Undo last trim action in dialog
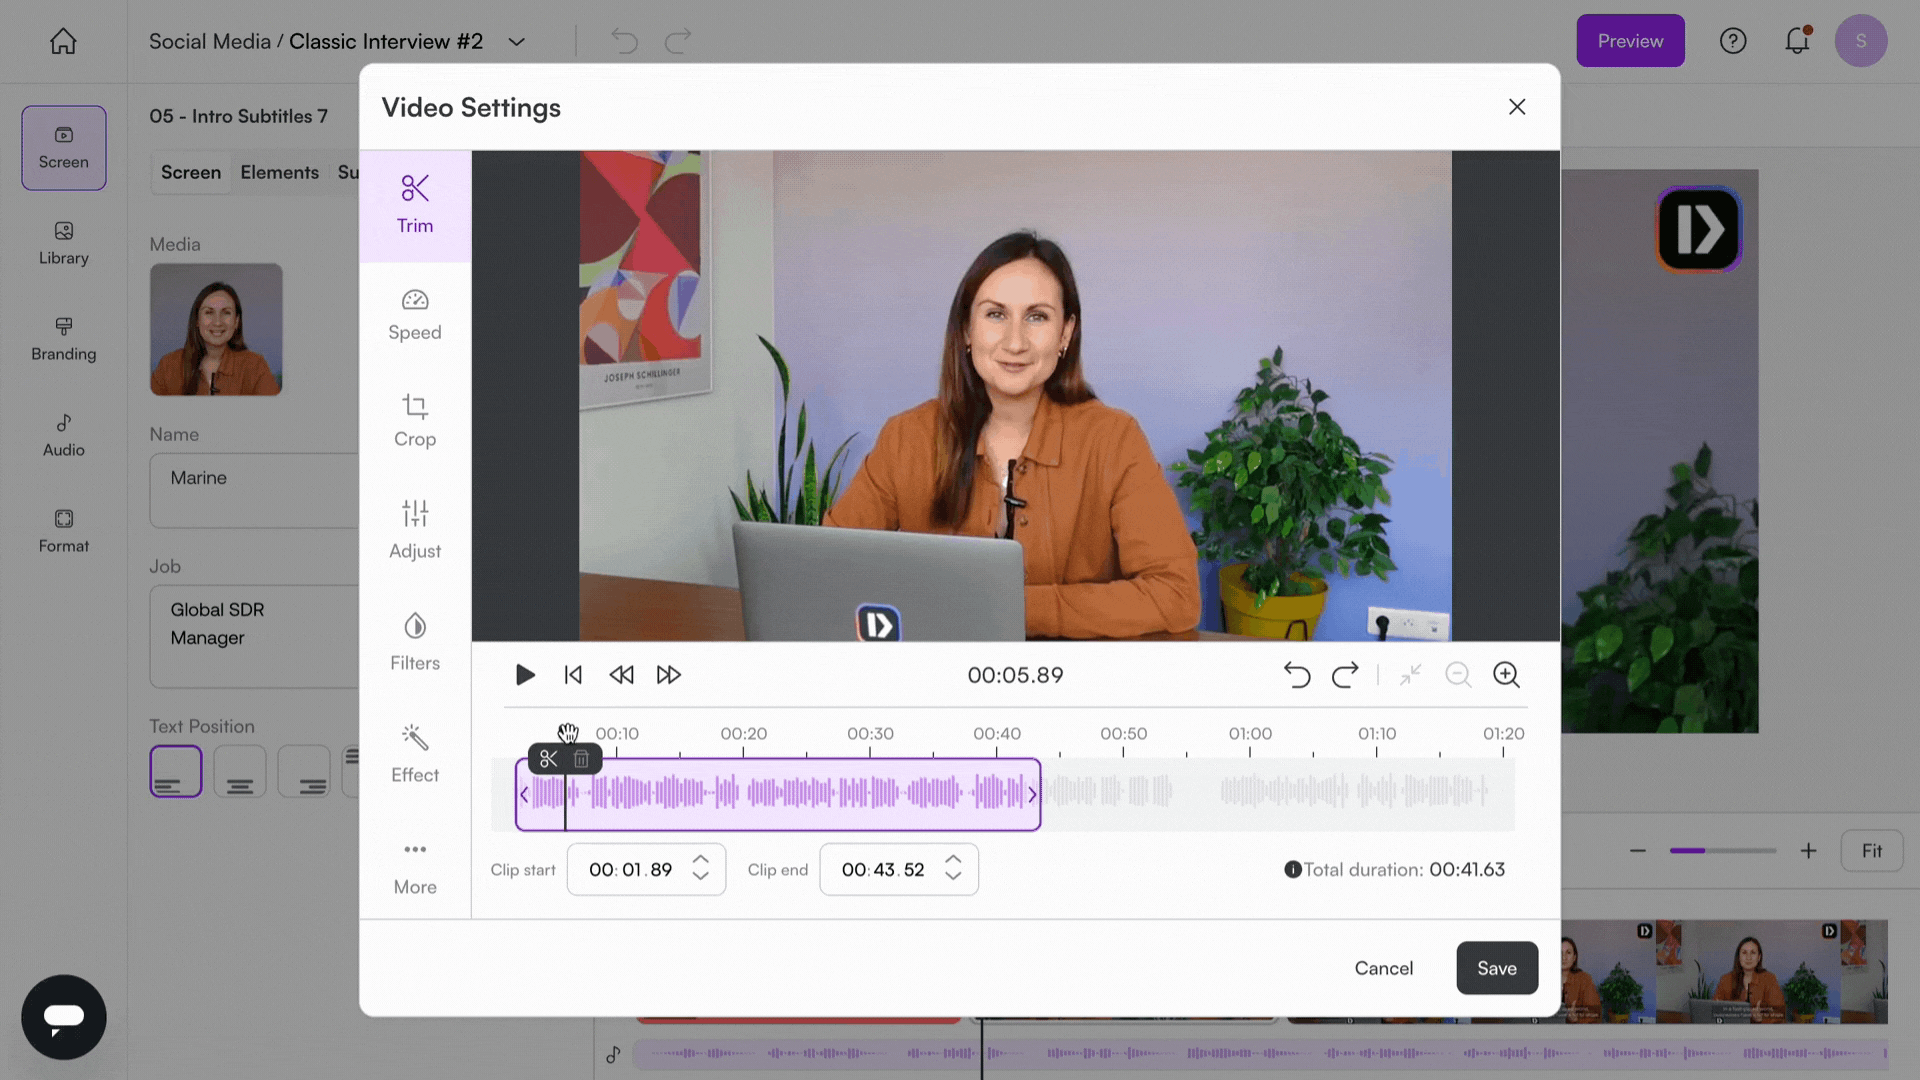The width and height of the screenshot is (1920, 1080). point(1297,675)
